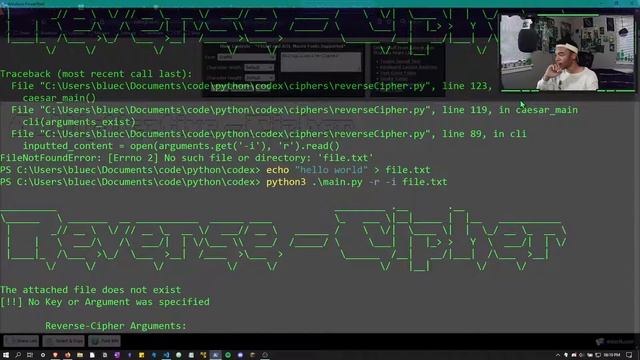Click the 'cli(arguments_exist)' line
The width and height of the screenshot is (640, 360).
pos(79,122)
